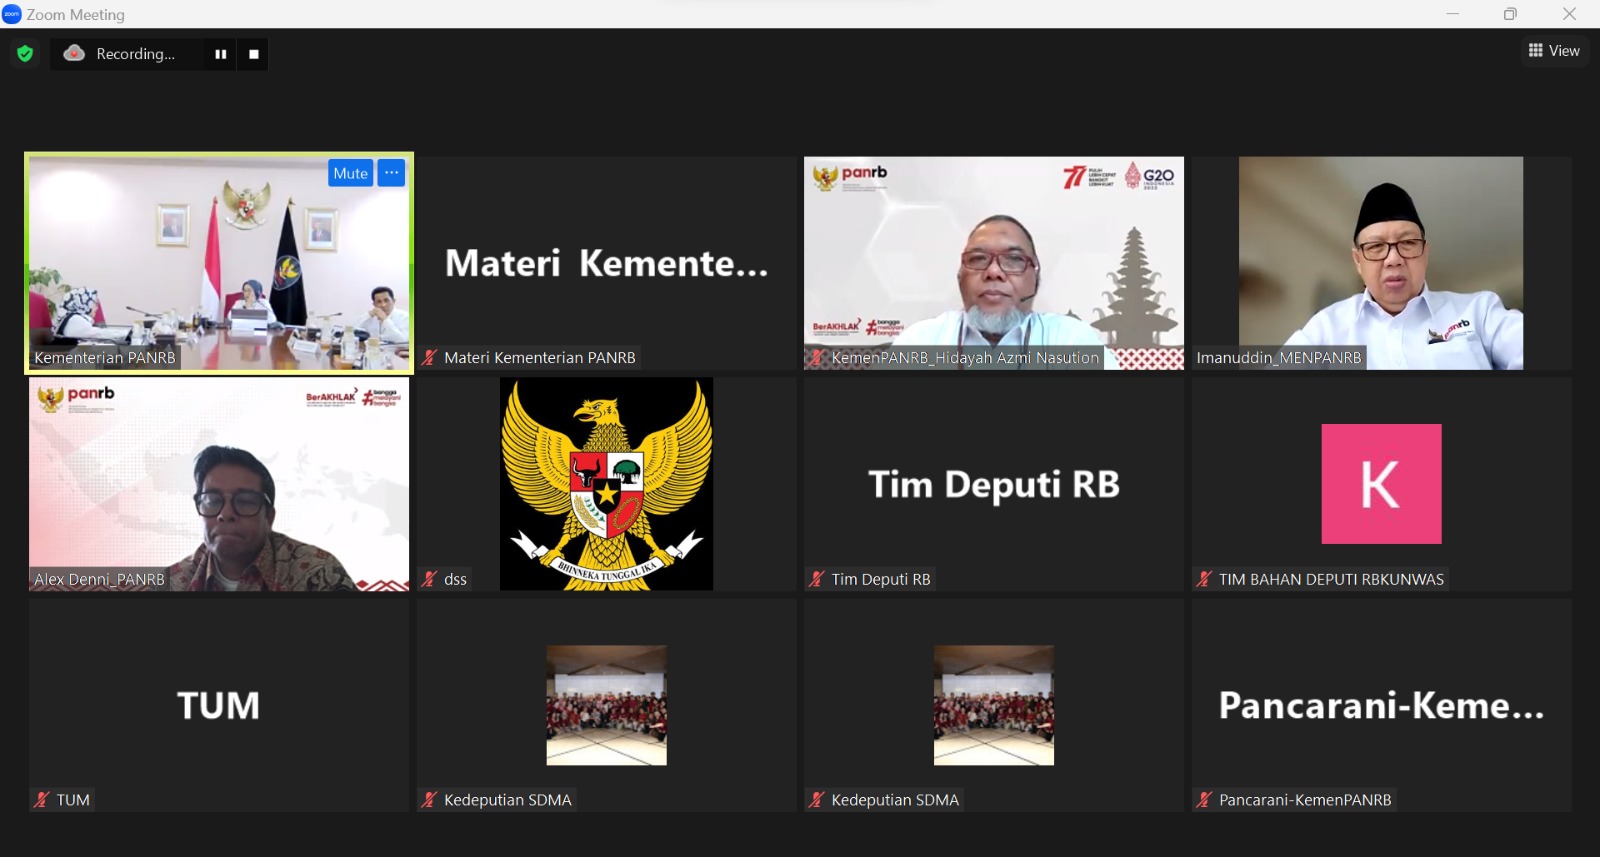Select the KemenPANRB_Hidayah Azmi Nasution video tile

pos(994,263)
